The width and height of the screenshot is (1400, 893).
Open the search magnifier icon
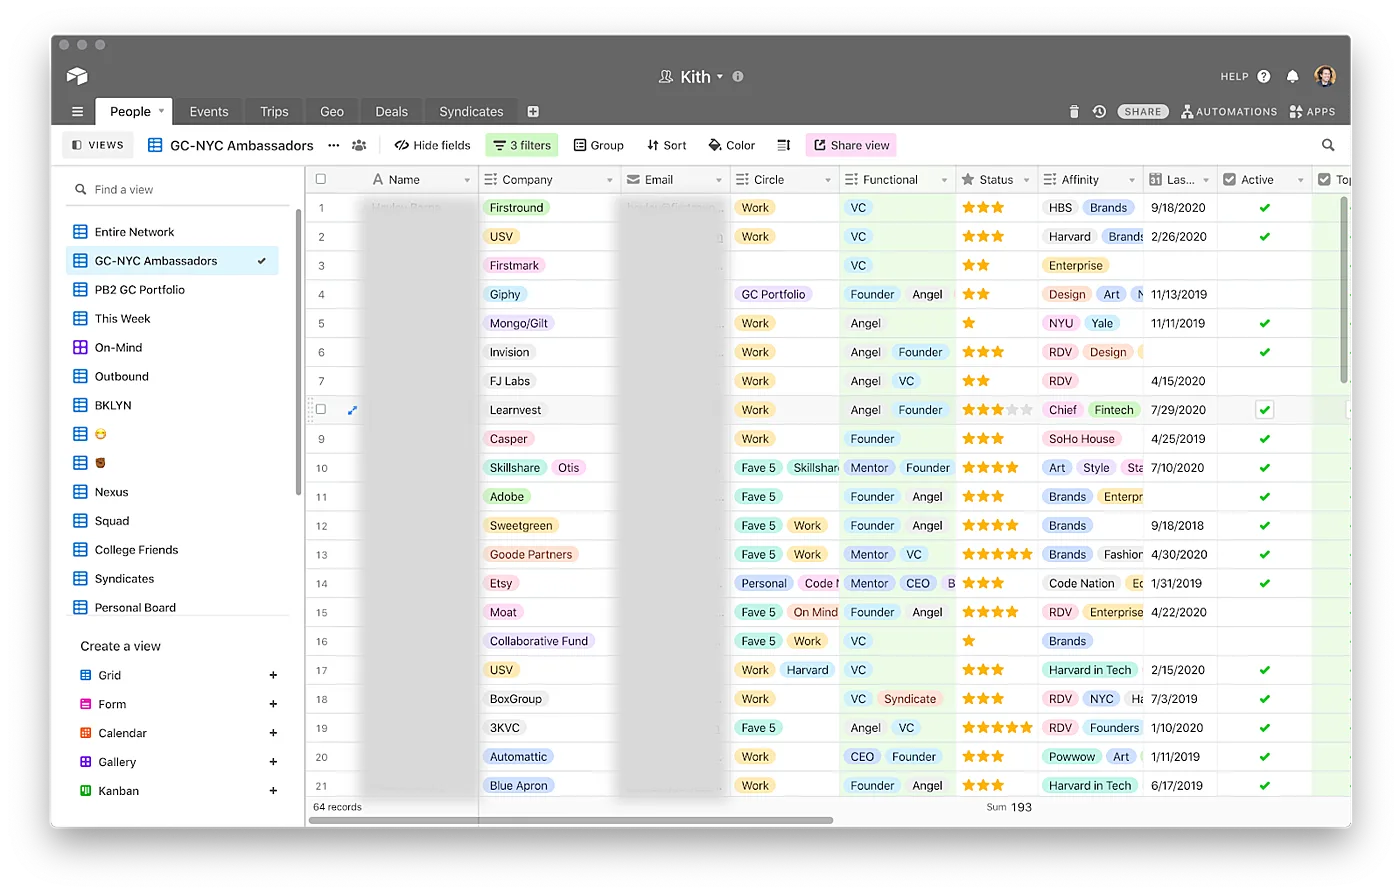1328,145
